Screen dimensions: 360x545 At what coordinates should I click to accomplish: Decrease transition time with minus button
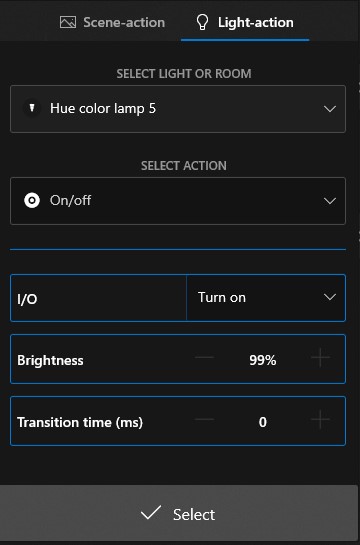(x=204, y=420)
